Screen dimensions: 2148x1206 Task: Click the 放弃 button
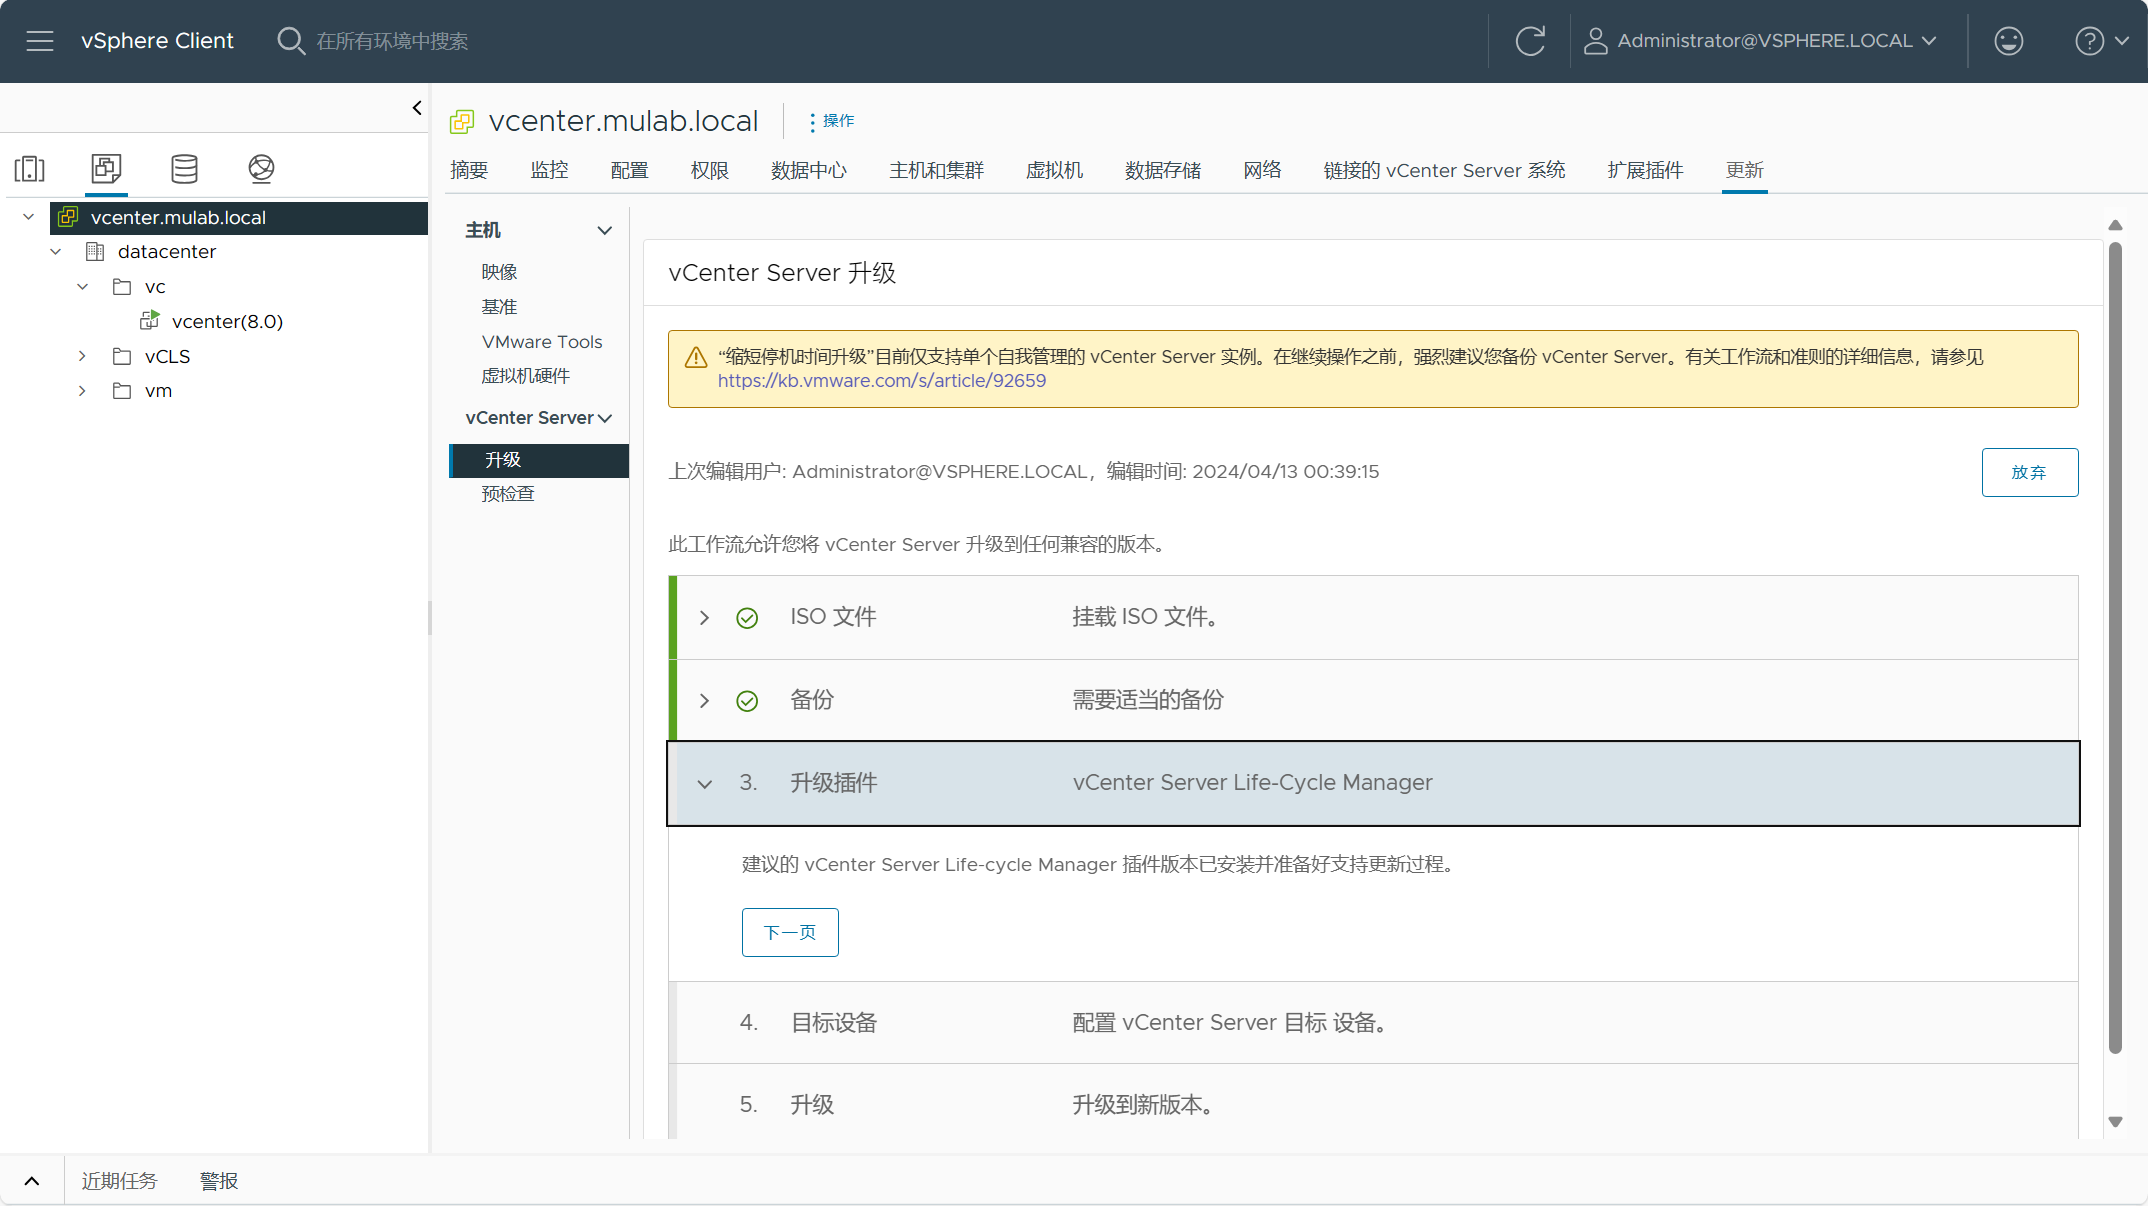click(2029, 472)
